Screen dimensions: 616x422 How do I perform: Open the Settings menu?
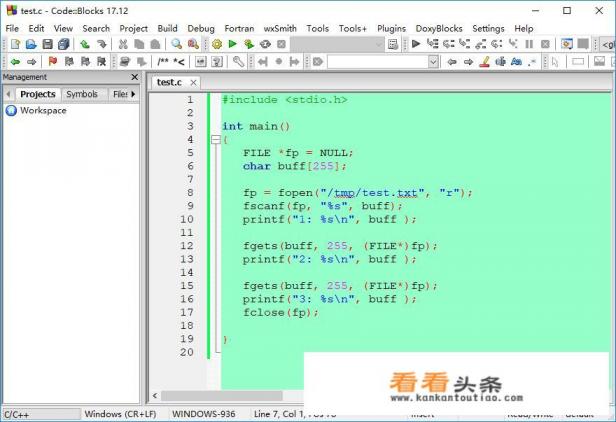click(x=488, y=28)
